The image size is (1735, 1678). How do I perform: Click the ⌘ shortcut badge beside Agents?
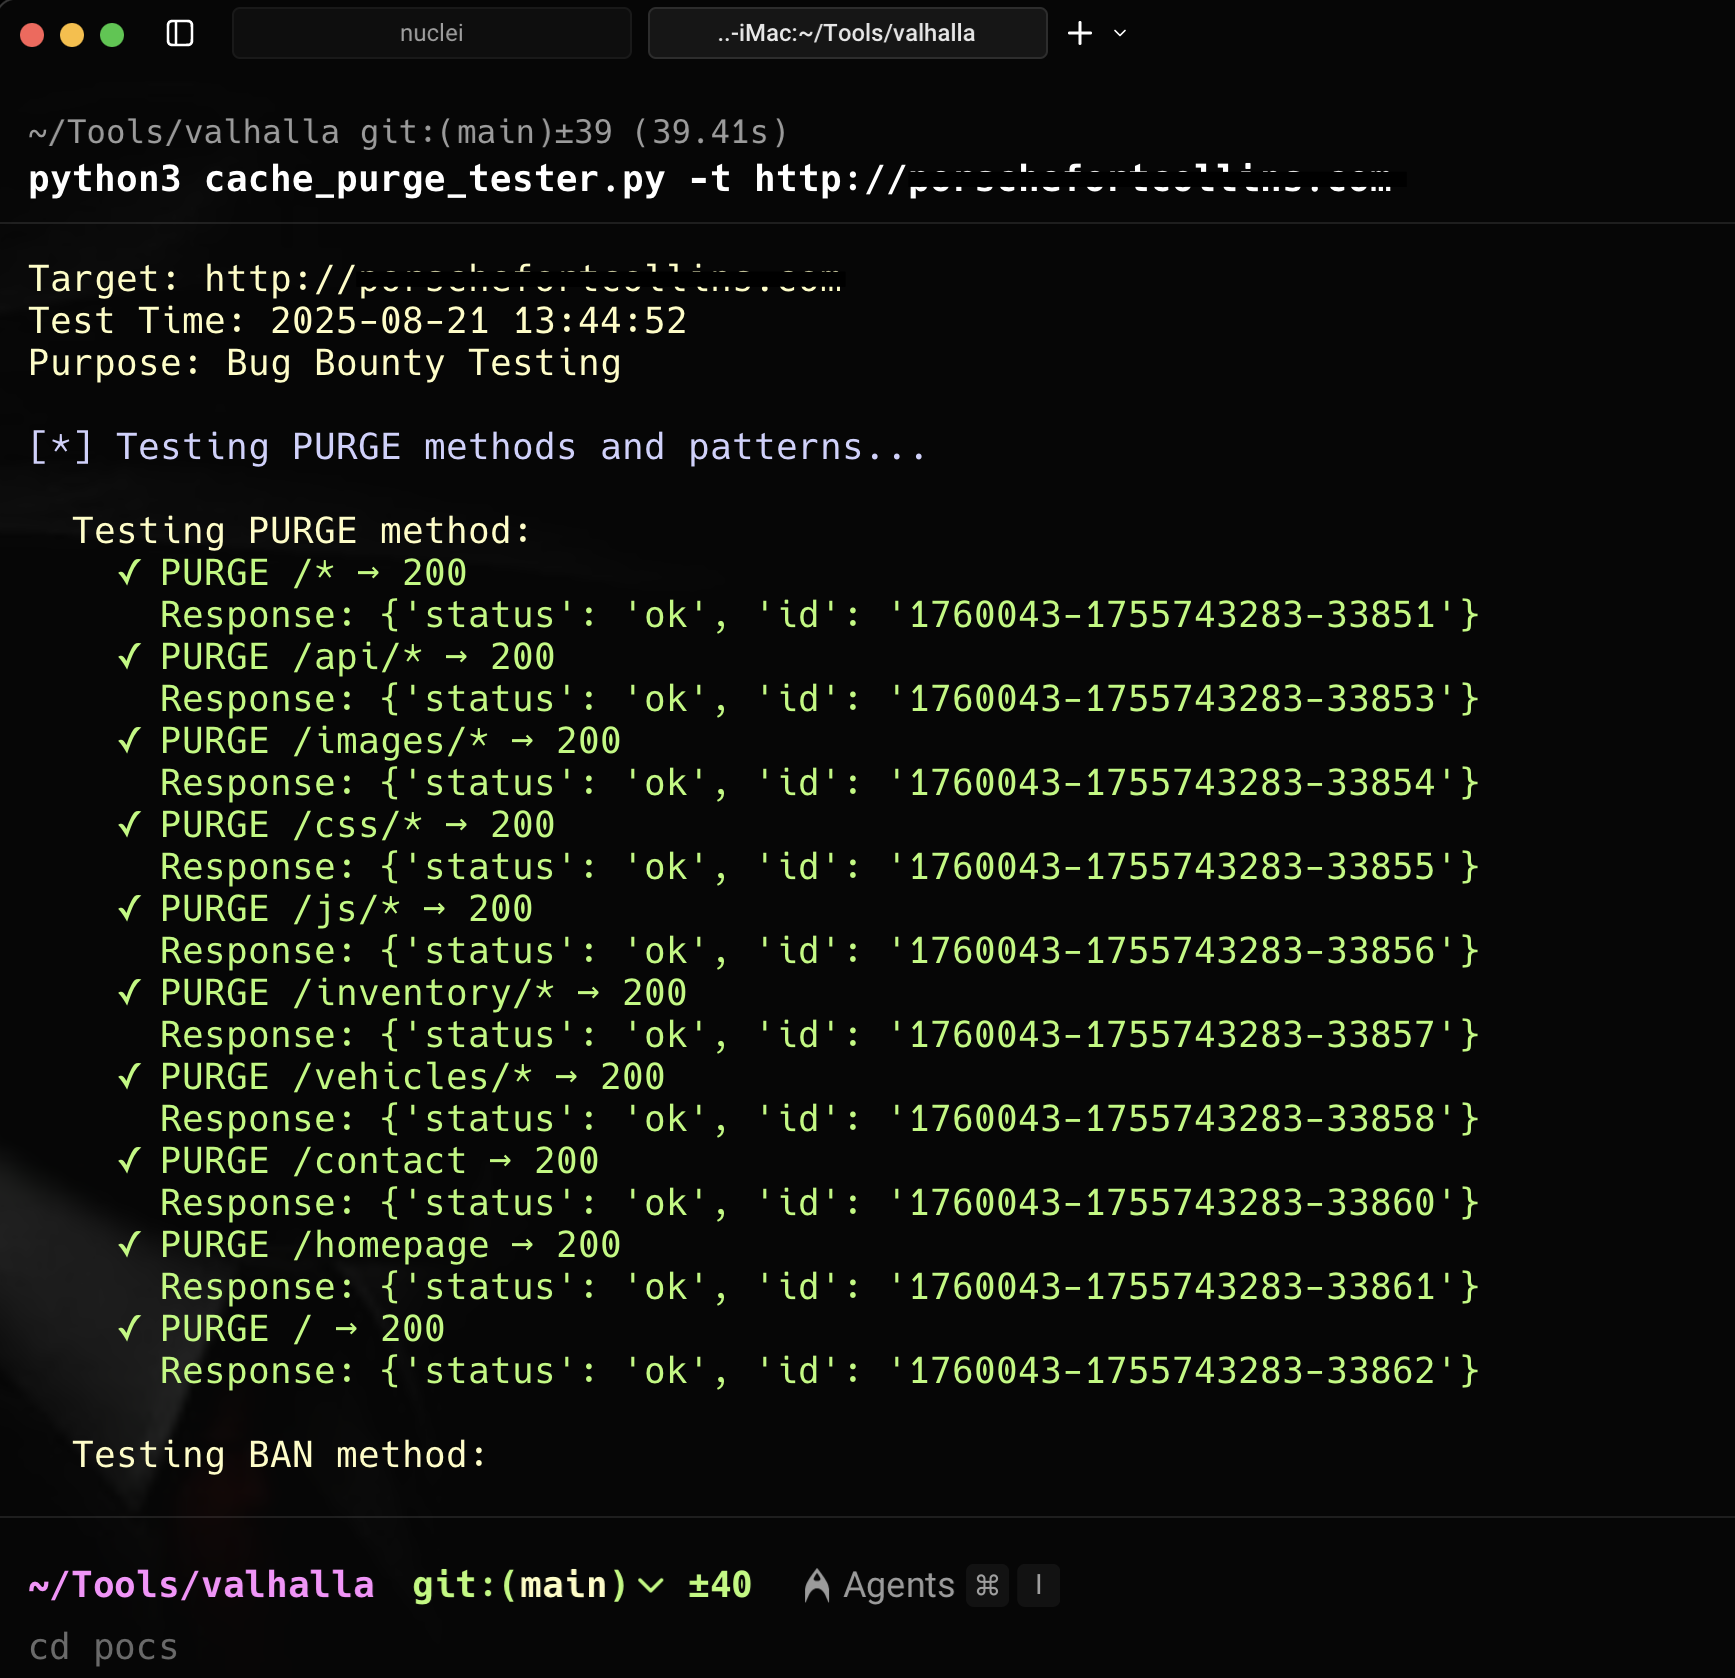986,1585
